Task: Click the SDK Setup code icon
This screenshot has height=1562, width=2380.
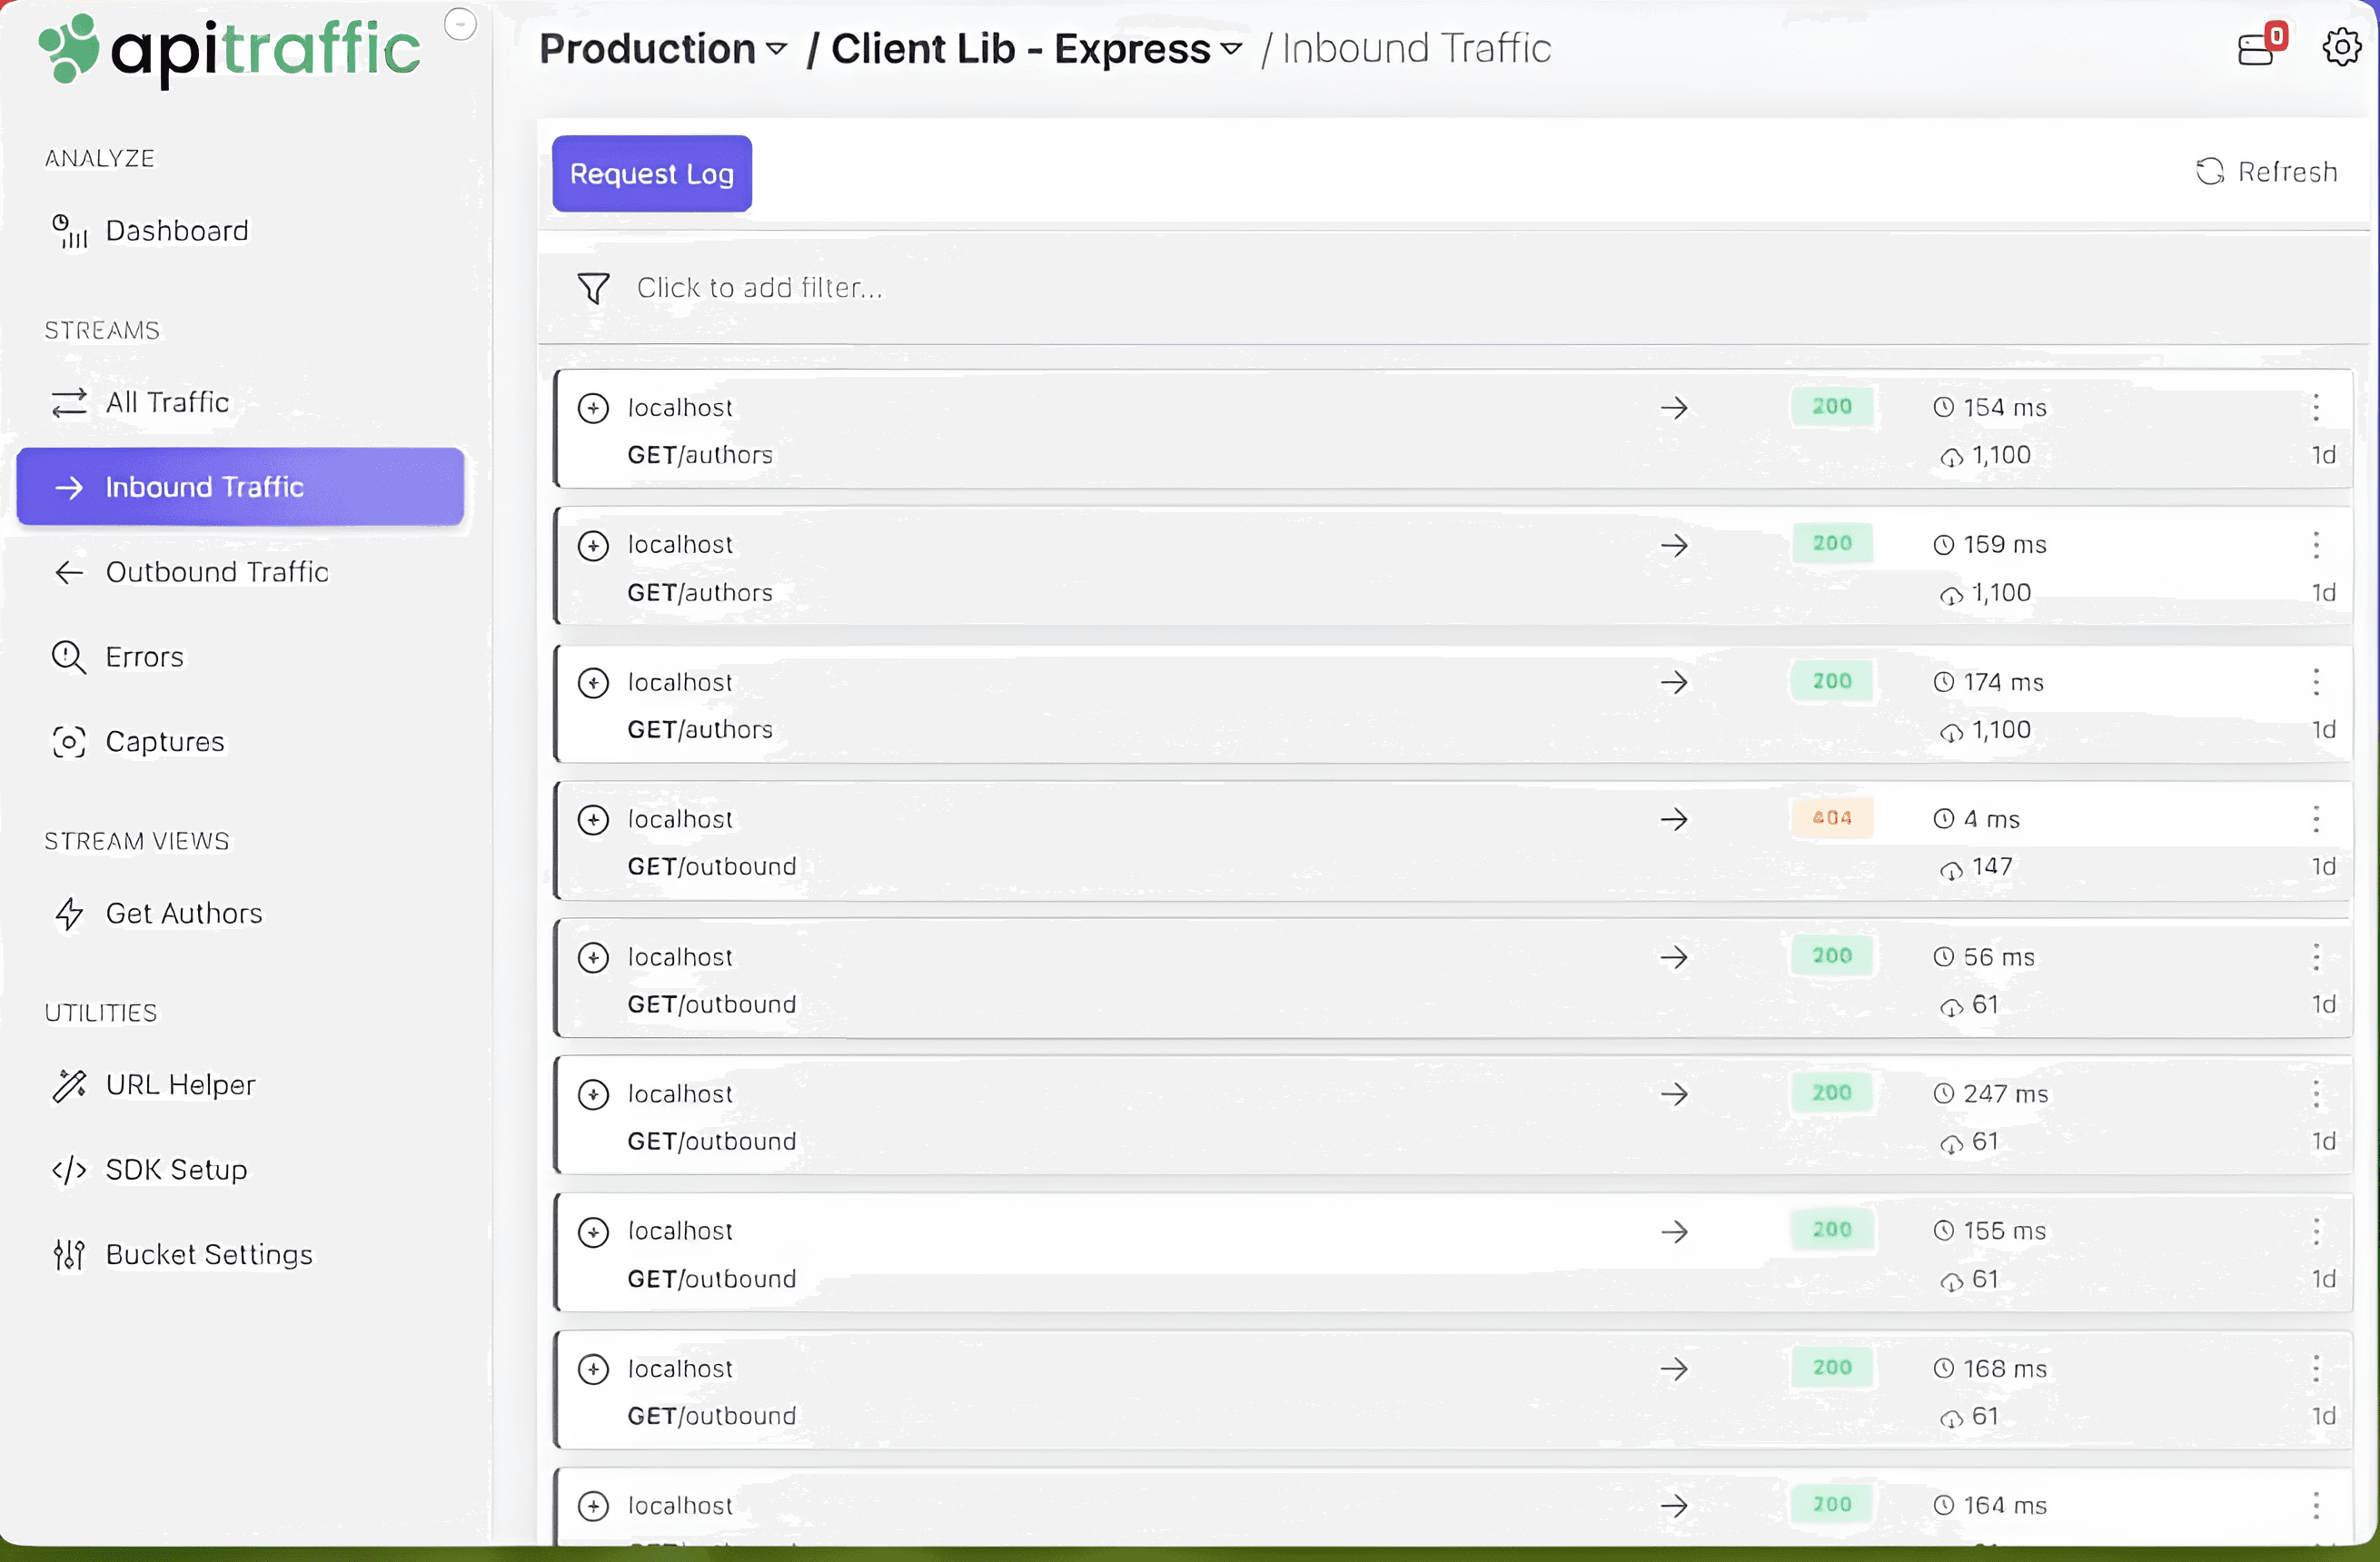Action: coord(69,1170)
